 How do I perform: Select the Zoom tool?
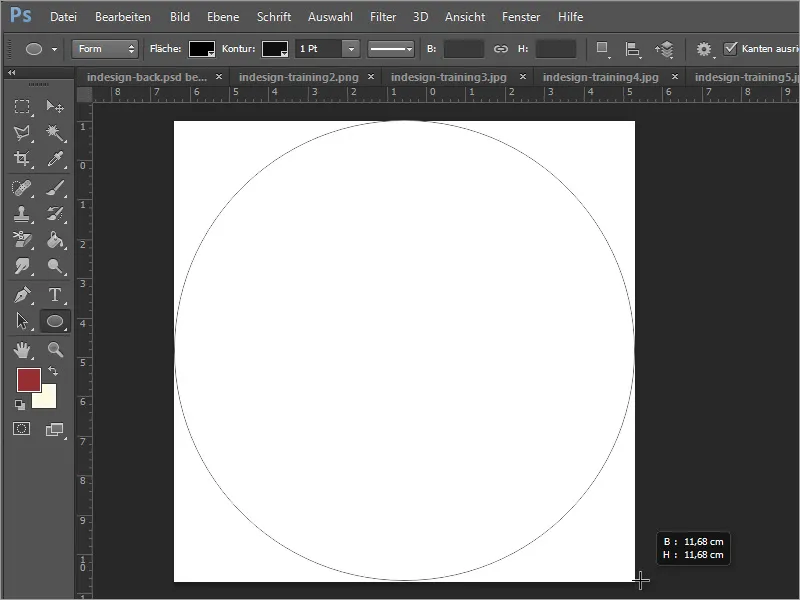(x=55, y=350)
